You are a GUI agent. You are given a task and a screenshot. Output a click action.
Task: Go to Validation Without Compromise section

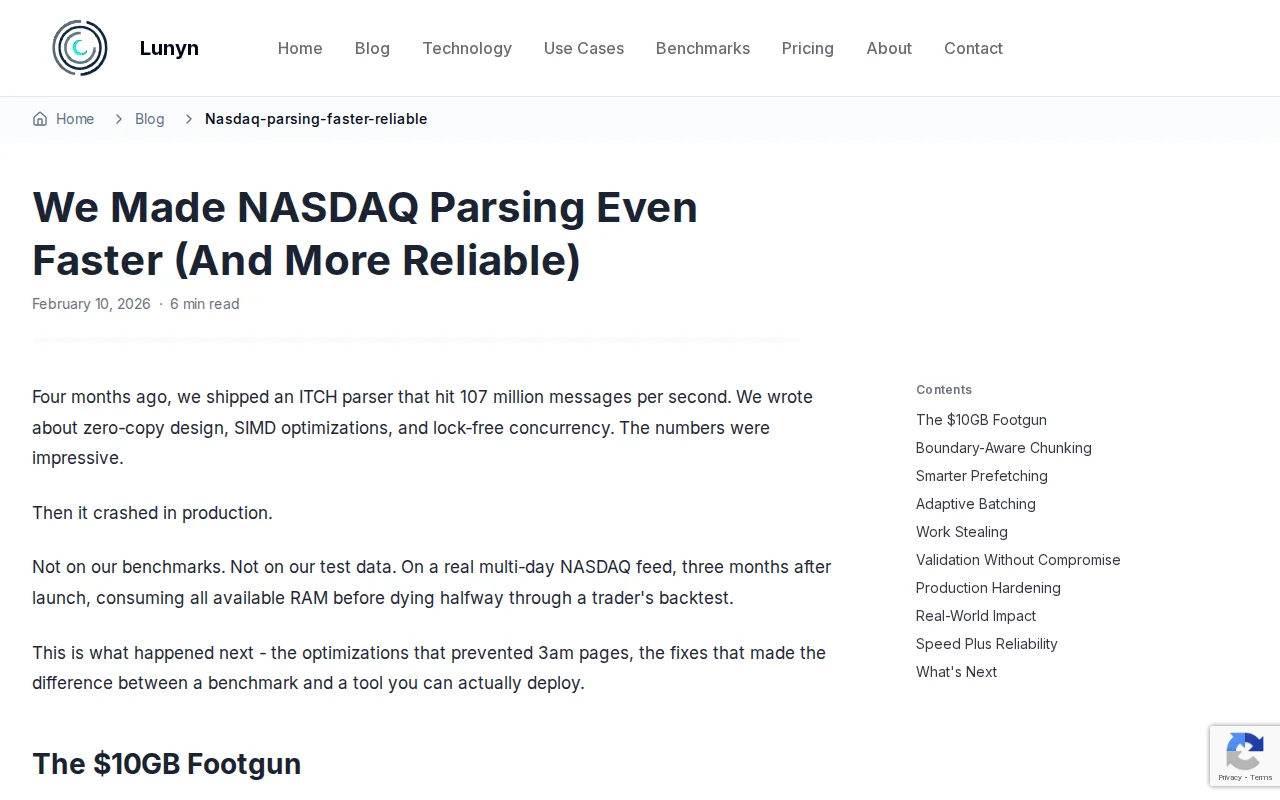1018,560
